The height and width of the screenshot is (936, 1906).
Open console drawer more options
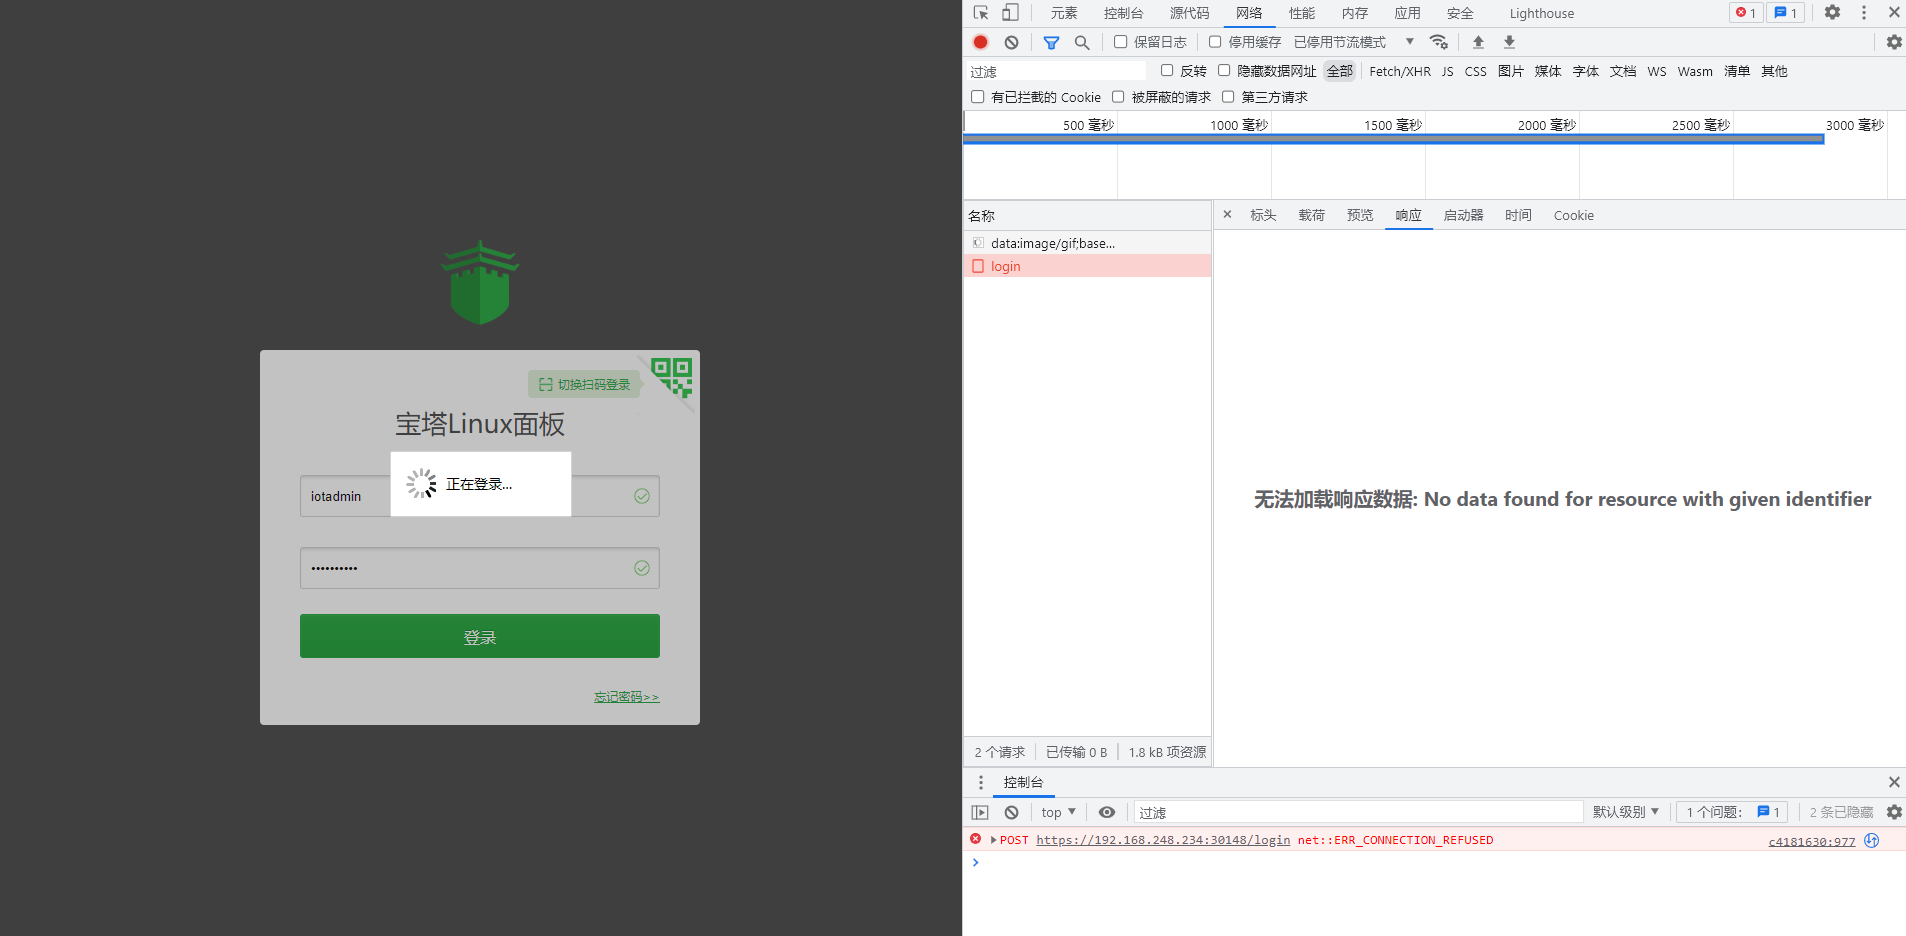981,782
